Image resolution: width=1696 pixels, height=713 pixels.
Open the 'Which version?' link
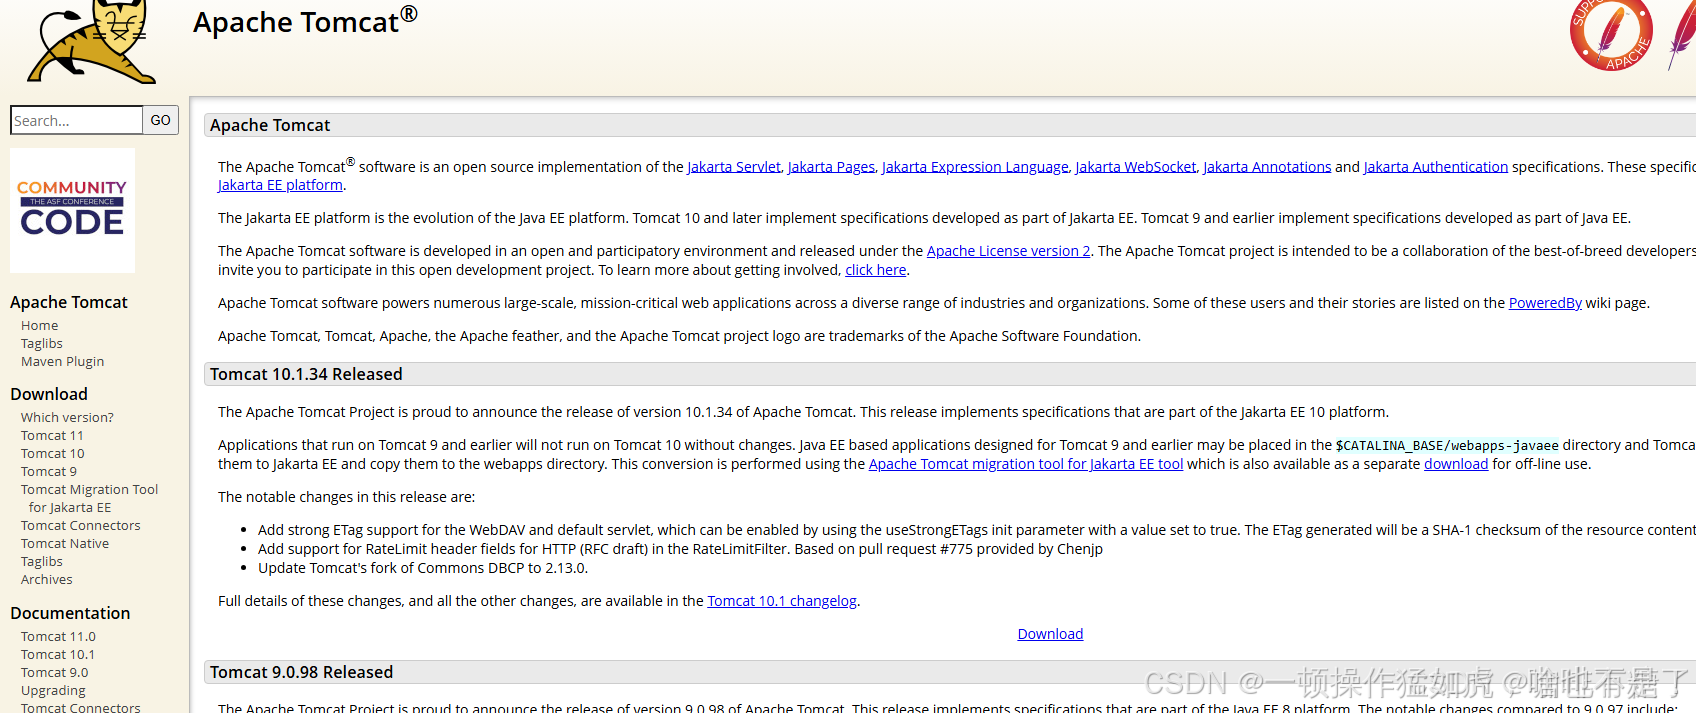point(67,418)
